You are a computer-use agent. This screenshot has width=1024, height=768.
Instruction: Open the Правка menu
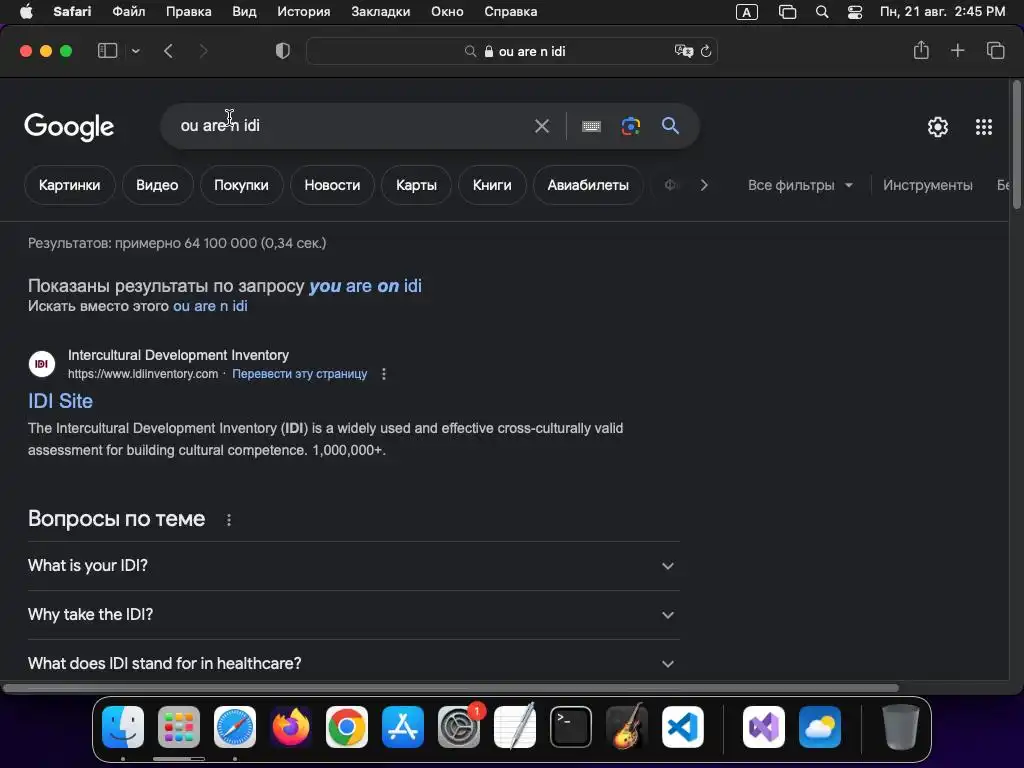click(188, 12)
